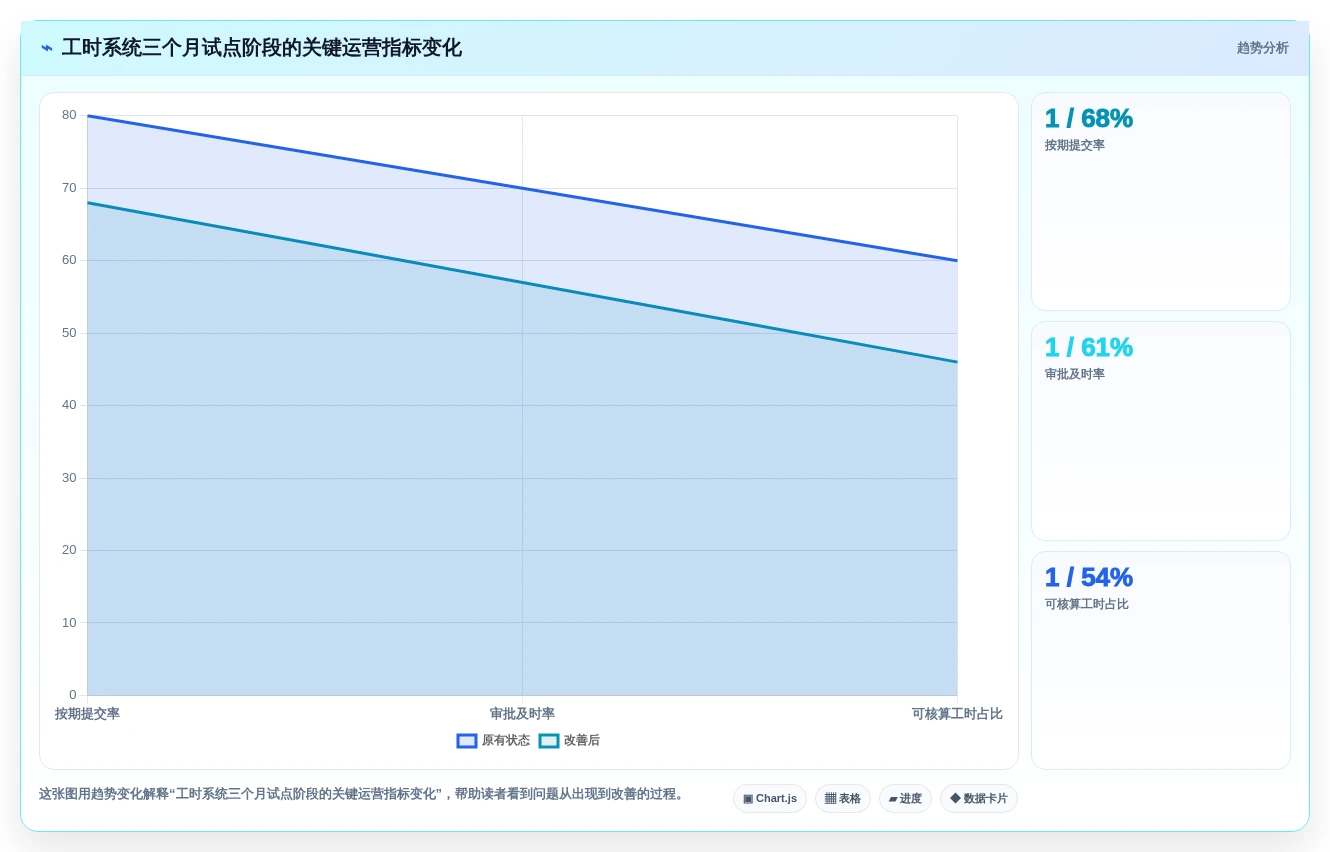
Task: Click the 80 y-axis tick label
Action: coord(69,115)
